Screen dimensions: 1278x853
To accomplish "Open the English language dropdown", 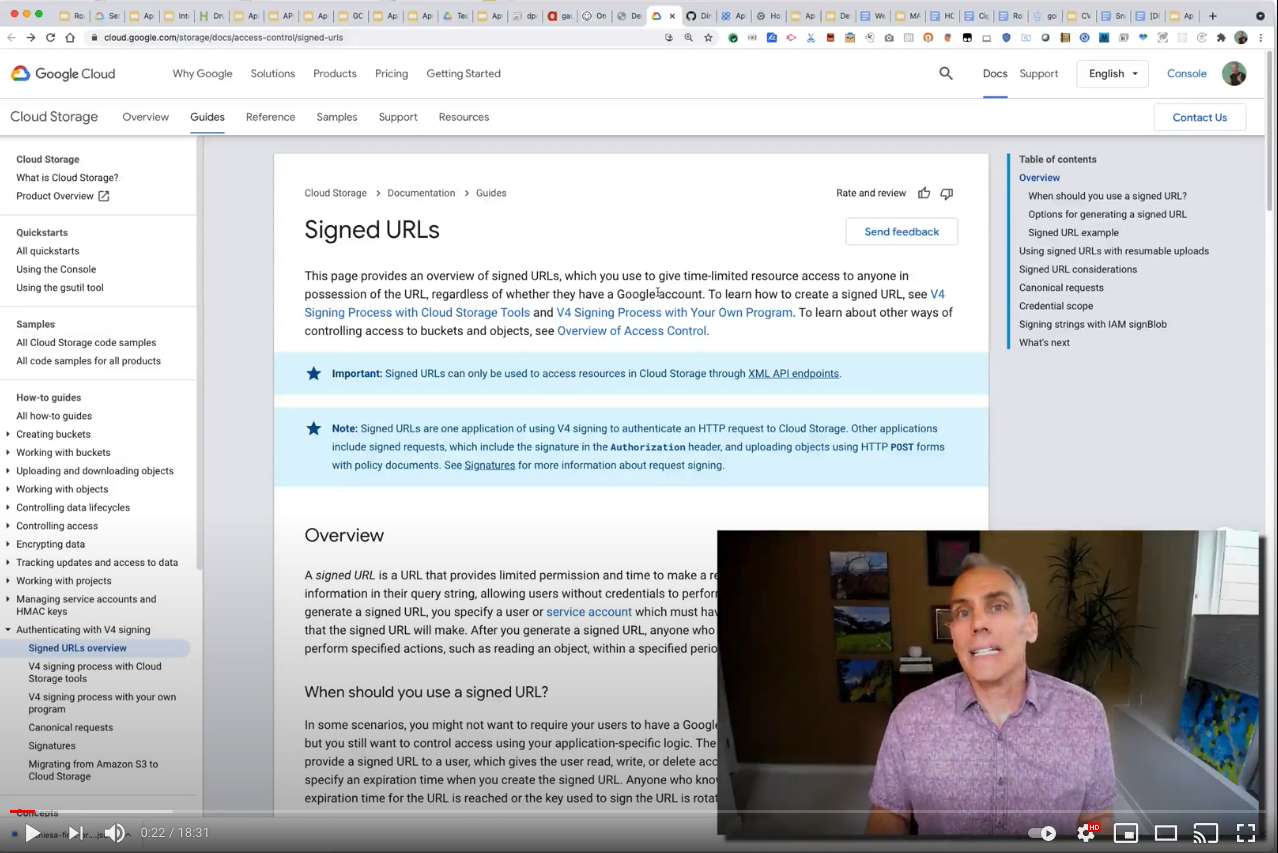I will tap(1112, 73).
